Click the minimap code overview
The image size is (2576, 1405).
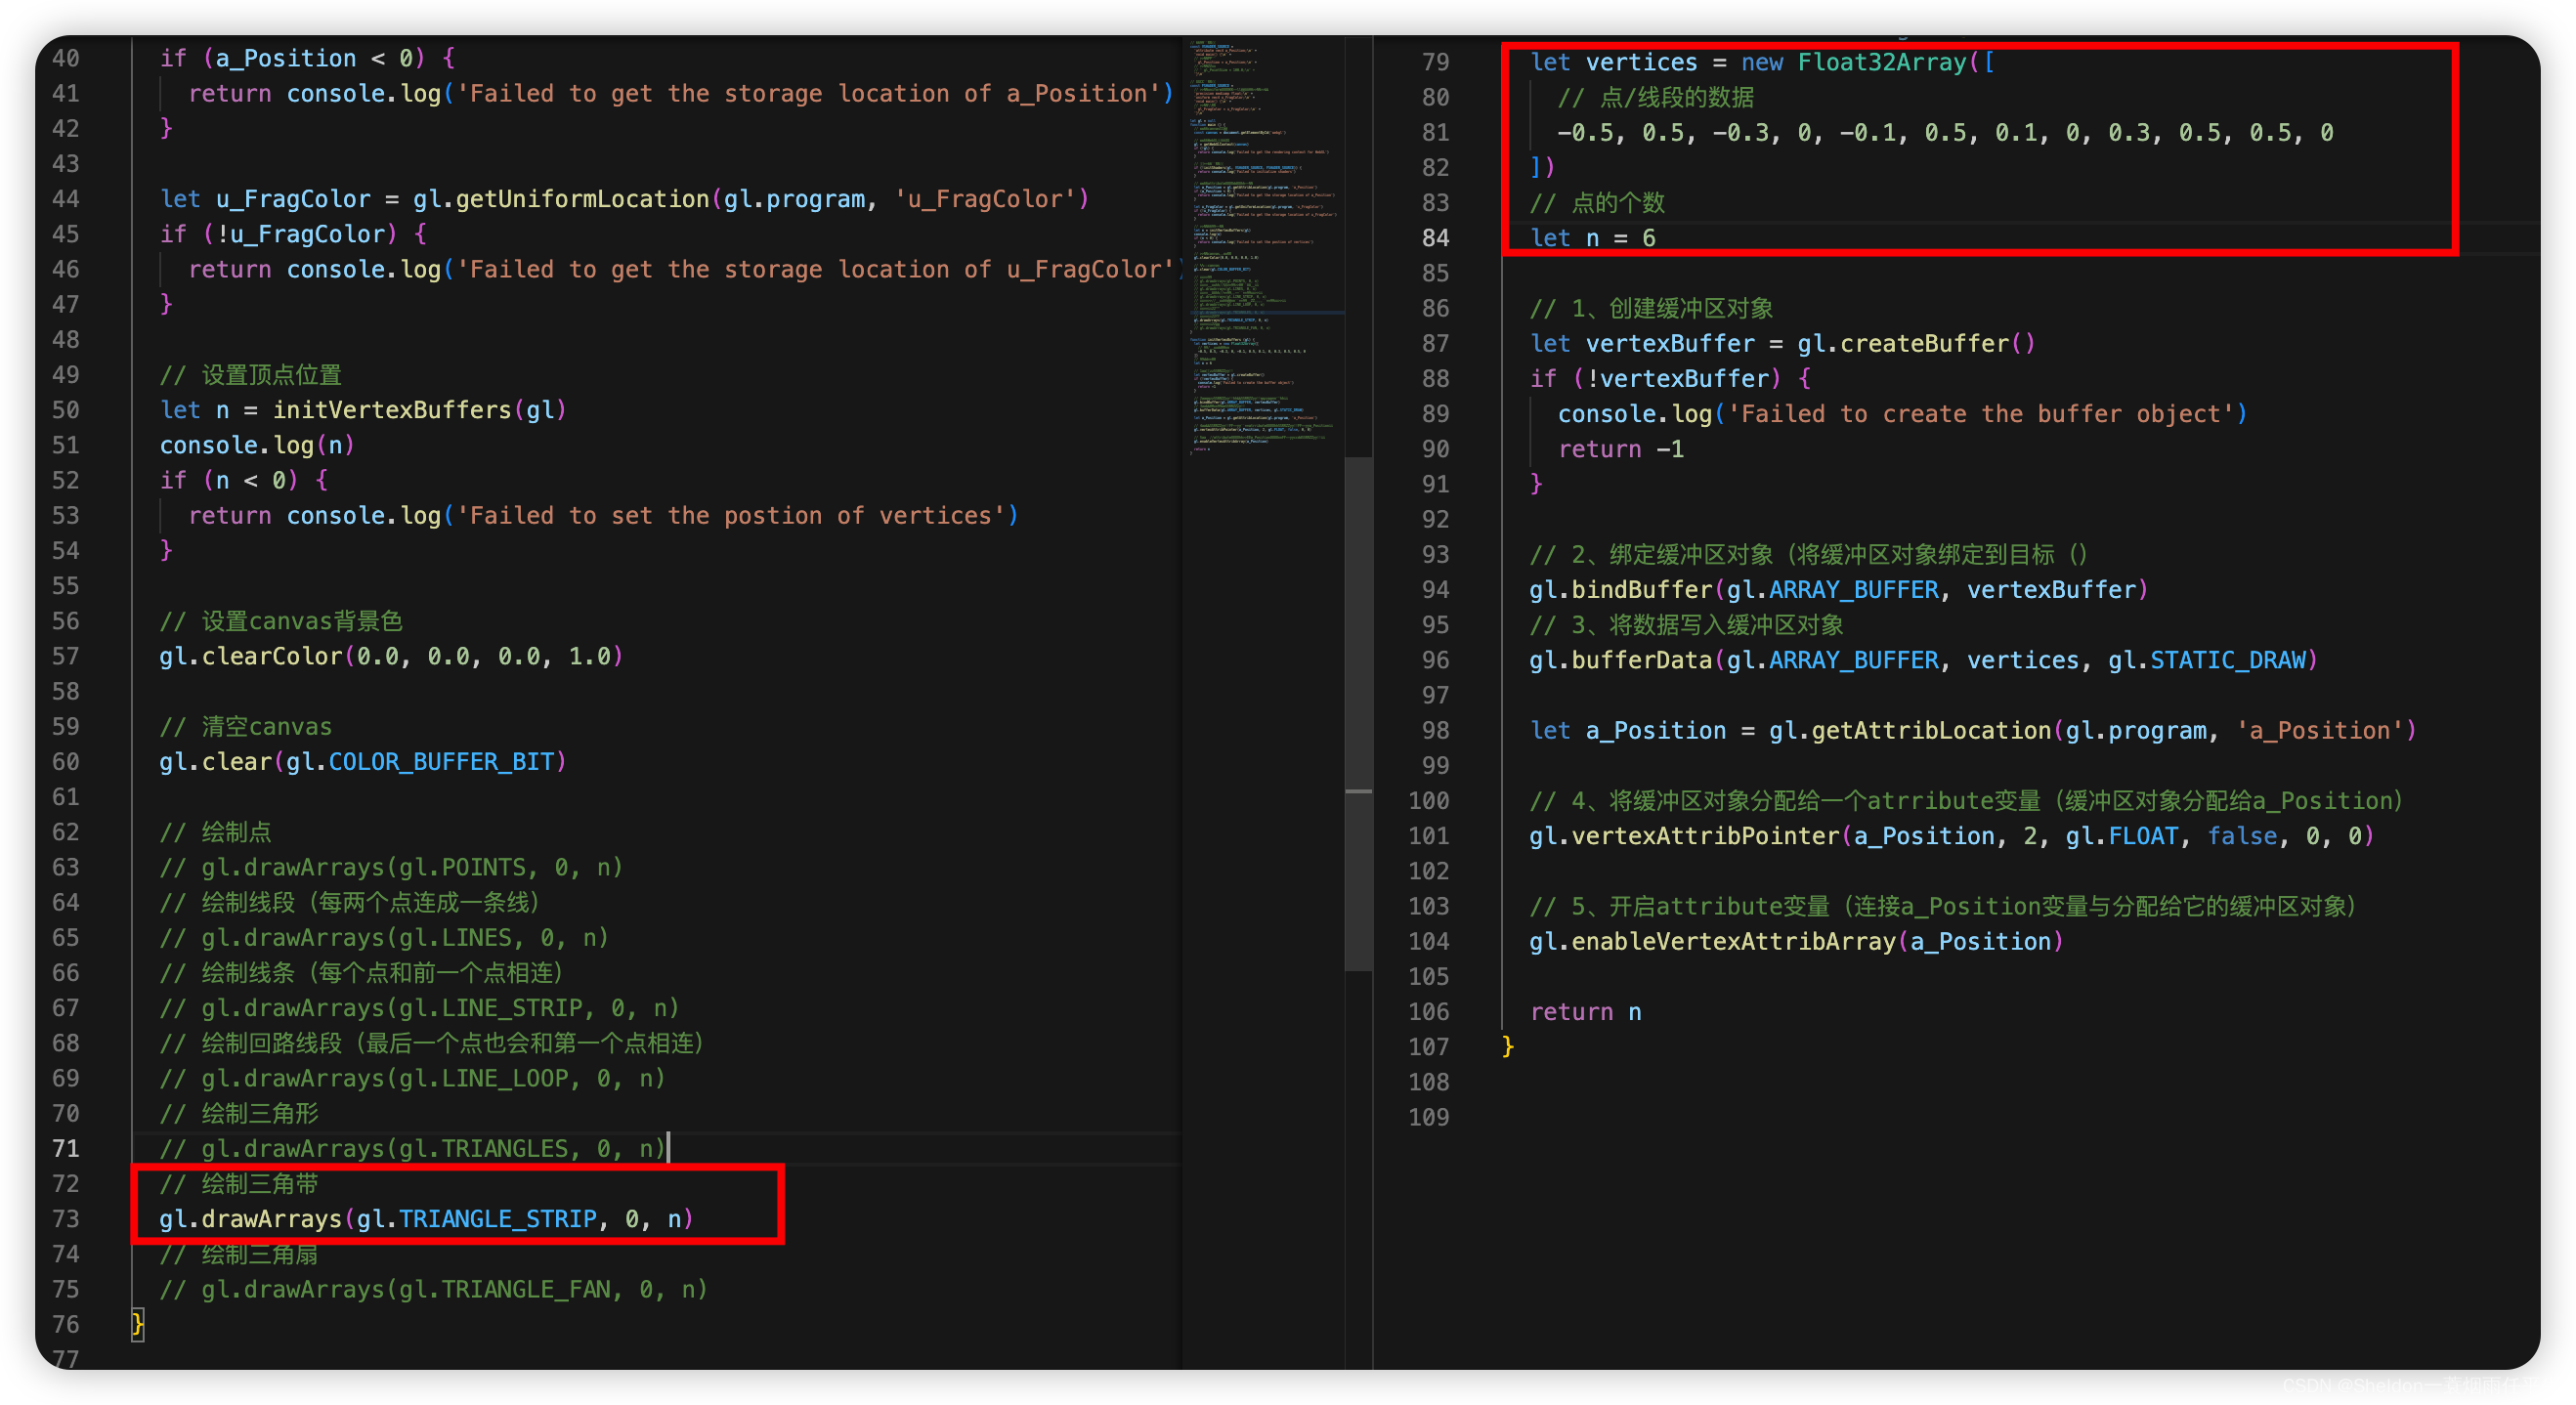pyautogui.click(x=1263, y=248)
